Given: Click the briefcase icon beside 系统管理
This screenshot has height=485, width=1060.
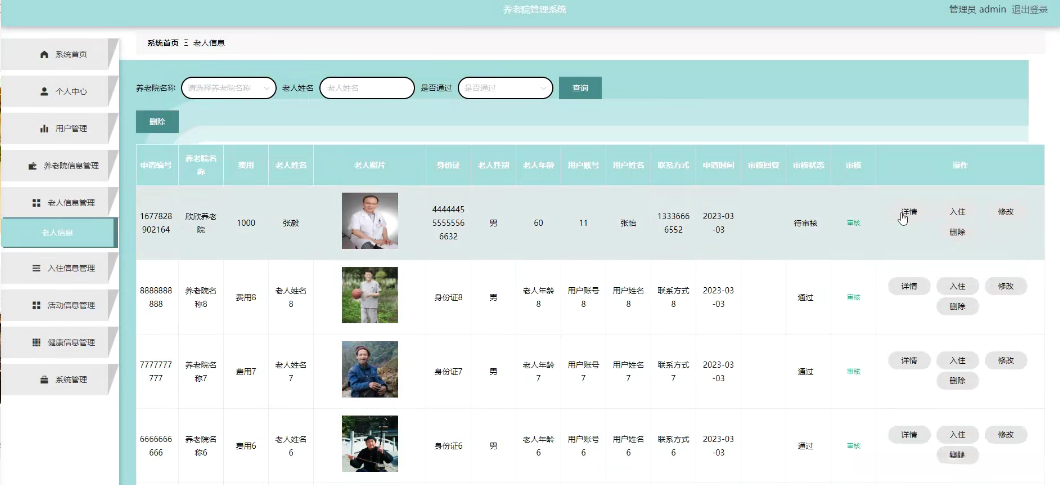Looking at the screenshot, I should tap(45, 380).
